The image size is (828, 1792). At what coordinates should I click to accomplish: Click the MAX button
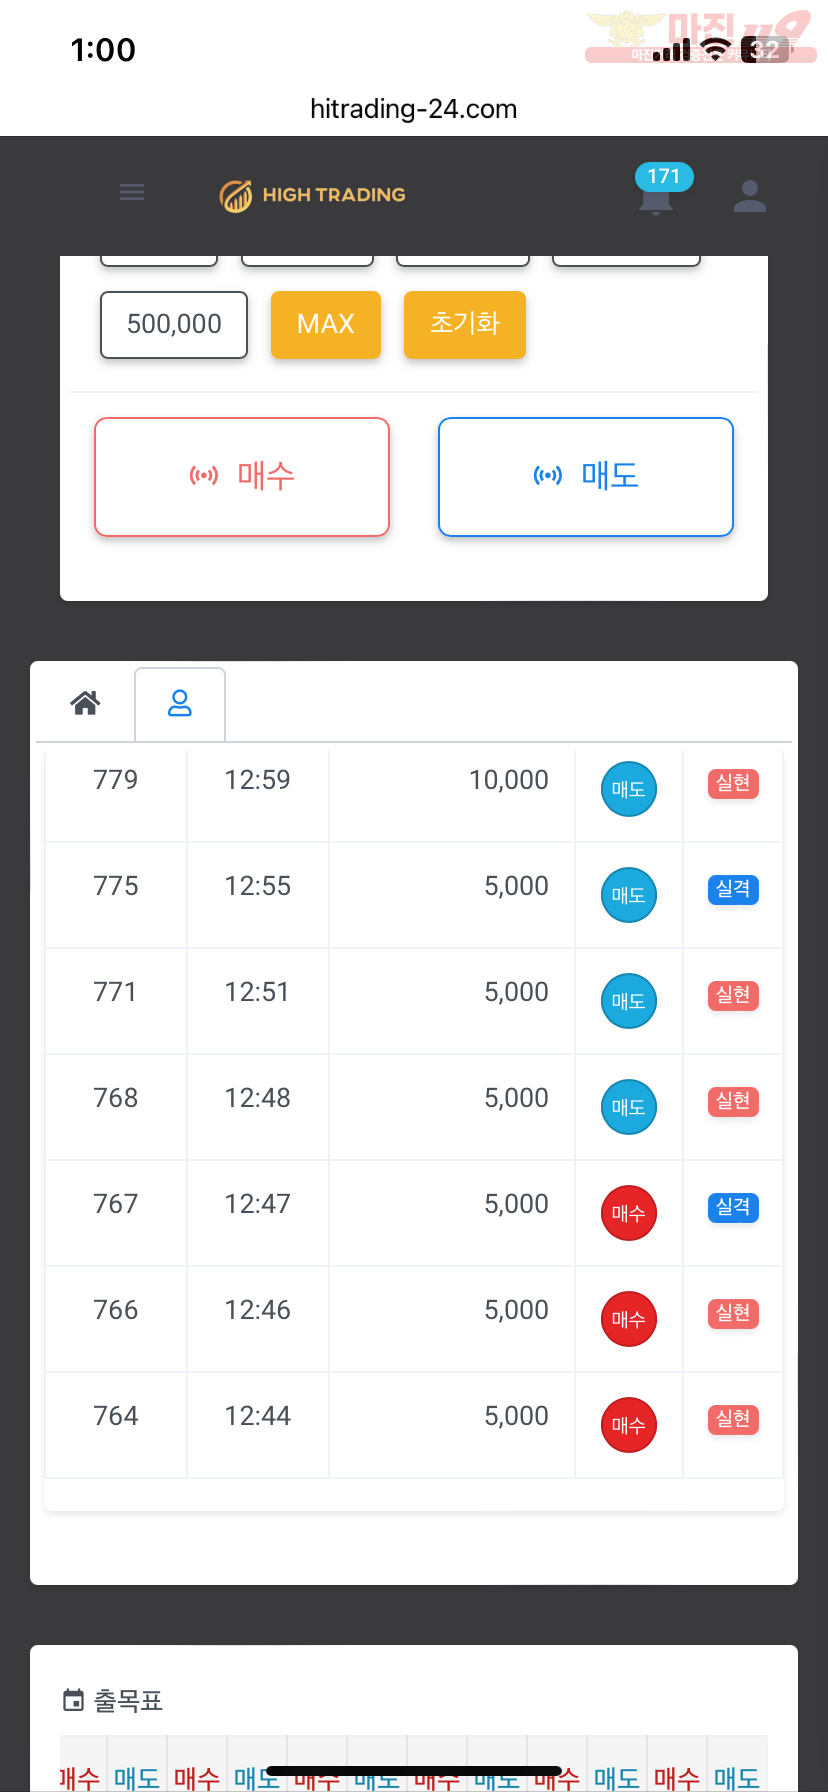point(326,324)
